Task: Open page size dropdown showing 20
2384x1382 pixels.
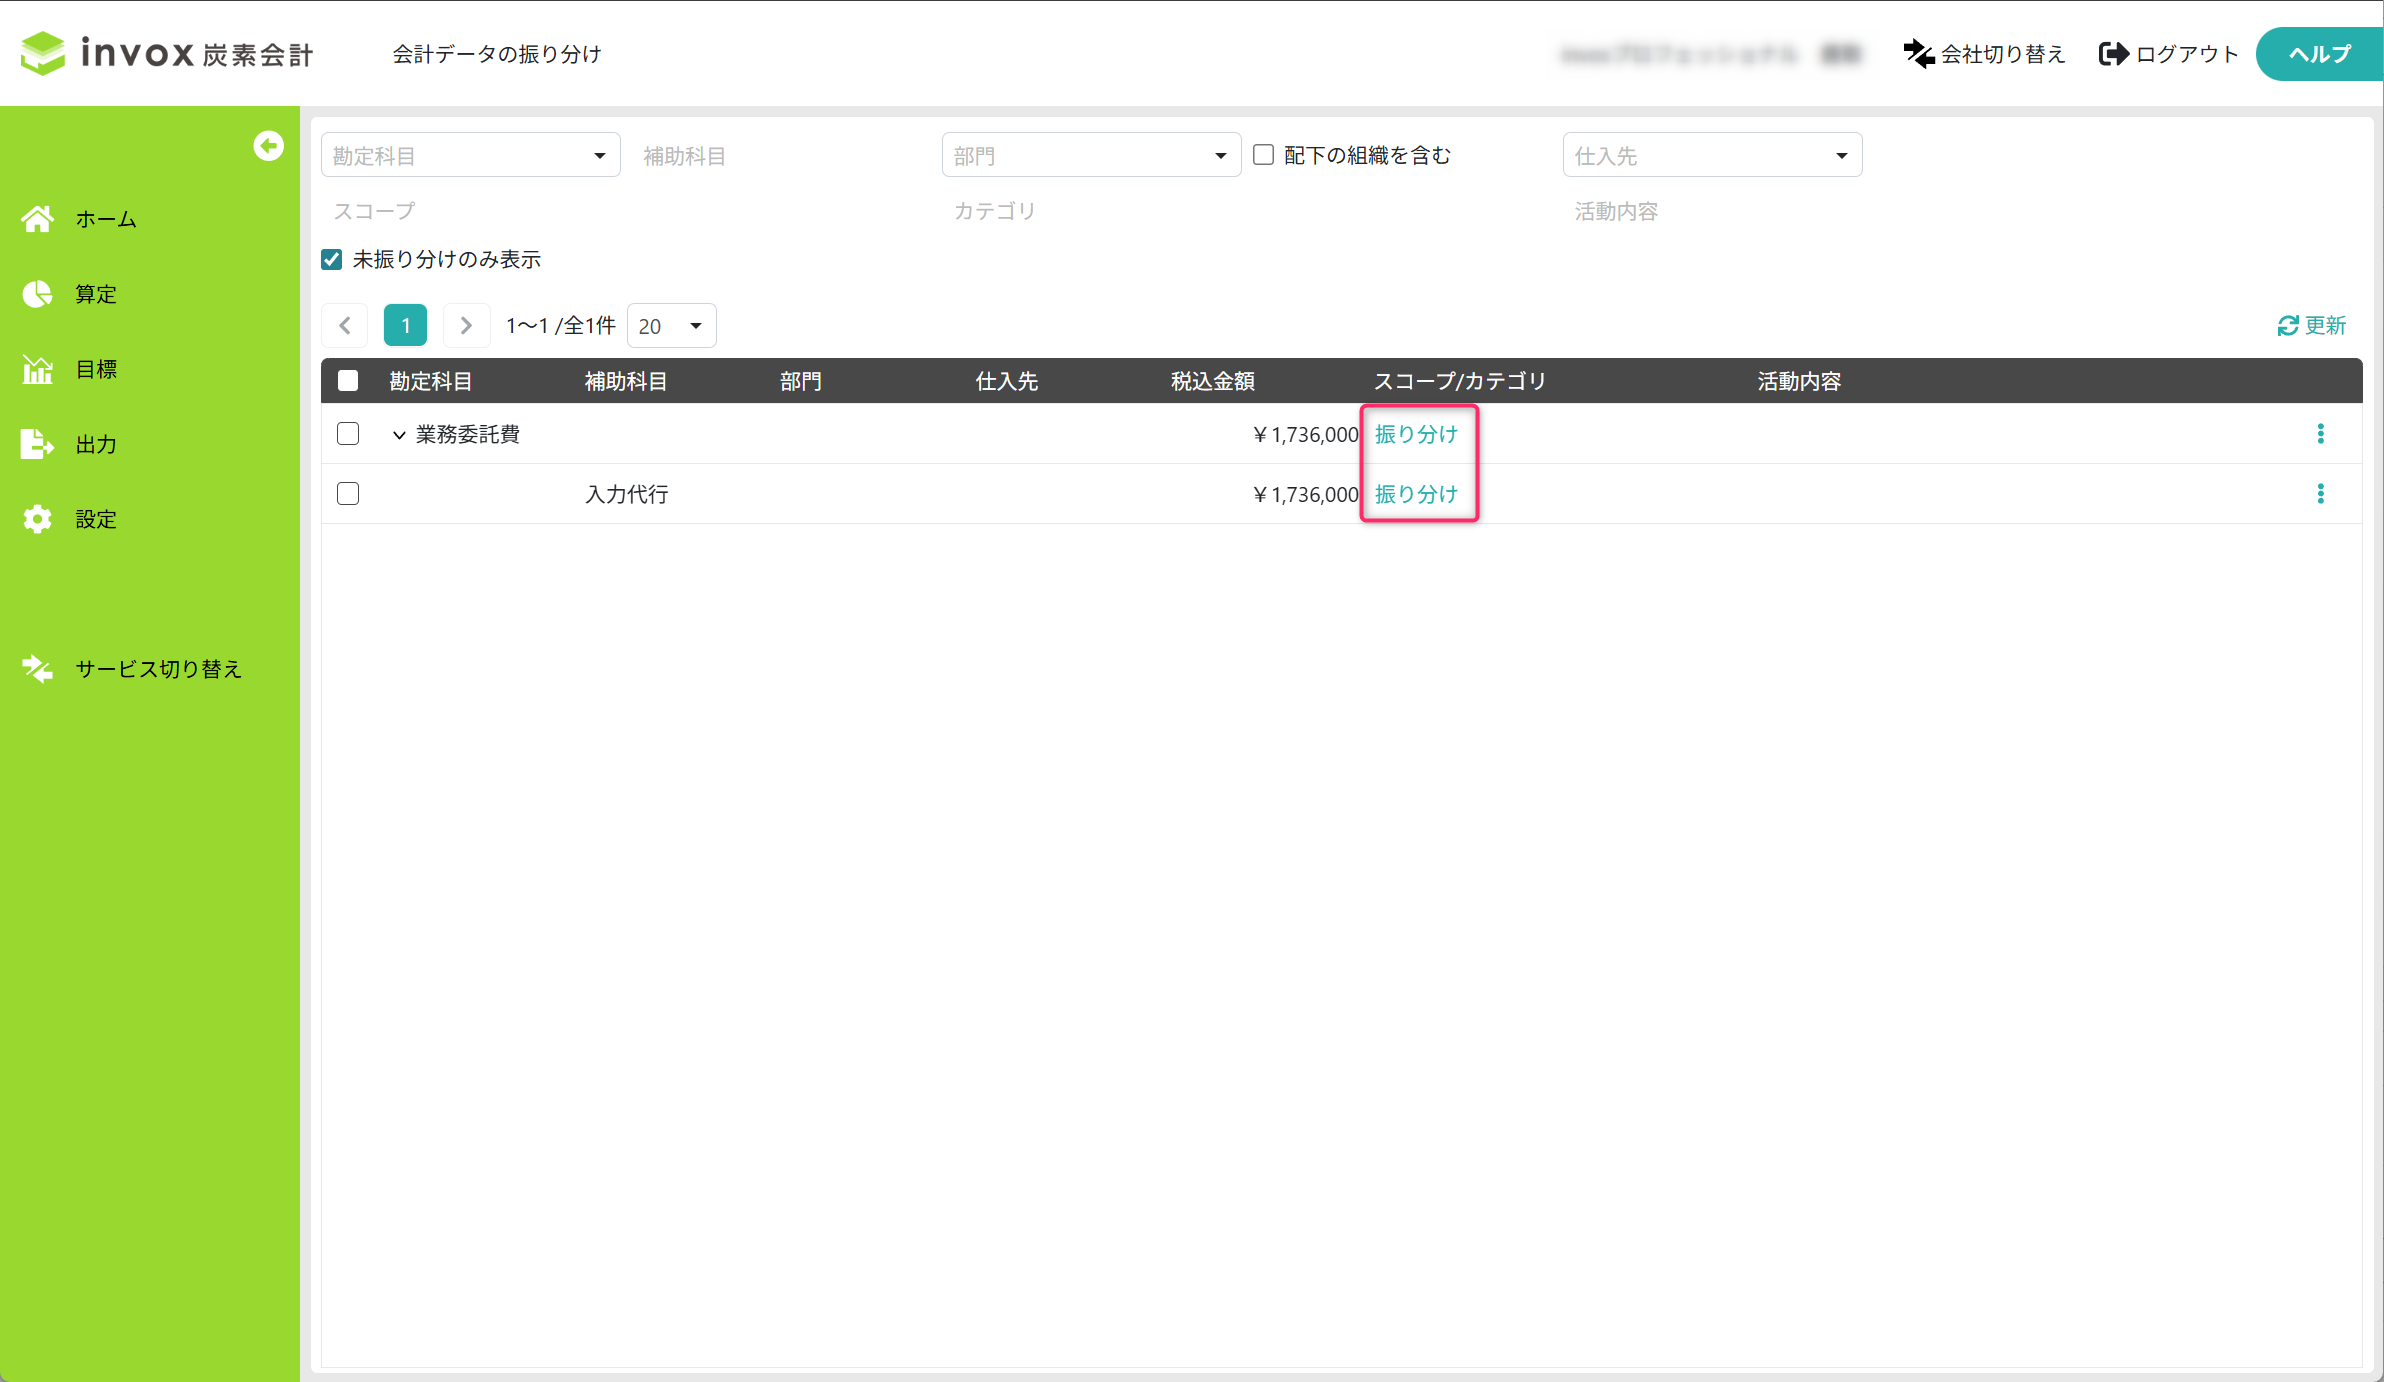Action: (671, 326)
